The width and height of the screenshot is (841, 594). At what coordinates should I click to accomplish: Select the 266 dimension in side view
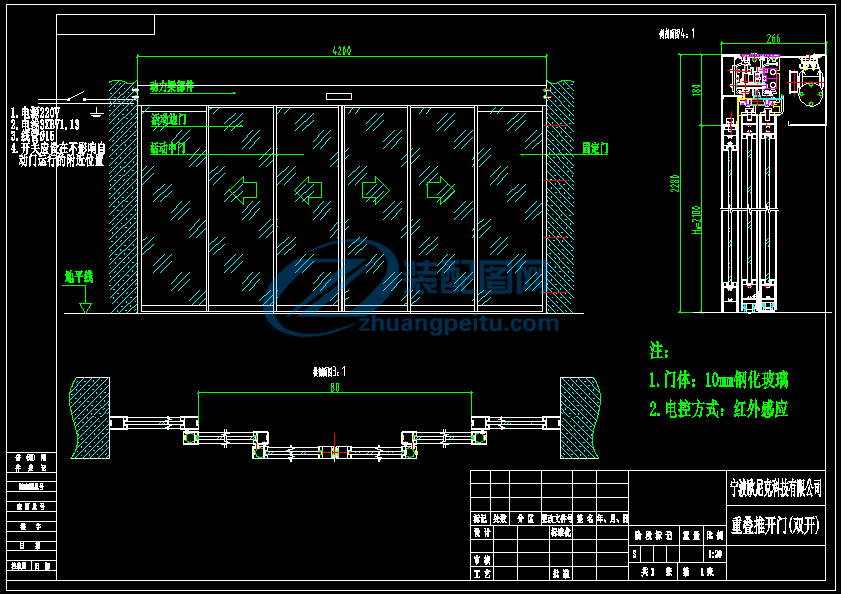772,39
